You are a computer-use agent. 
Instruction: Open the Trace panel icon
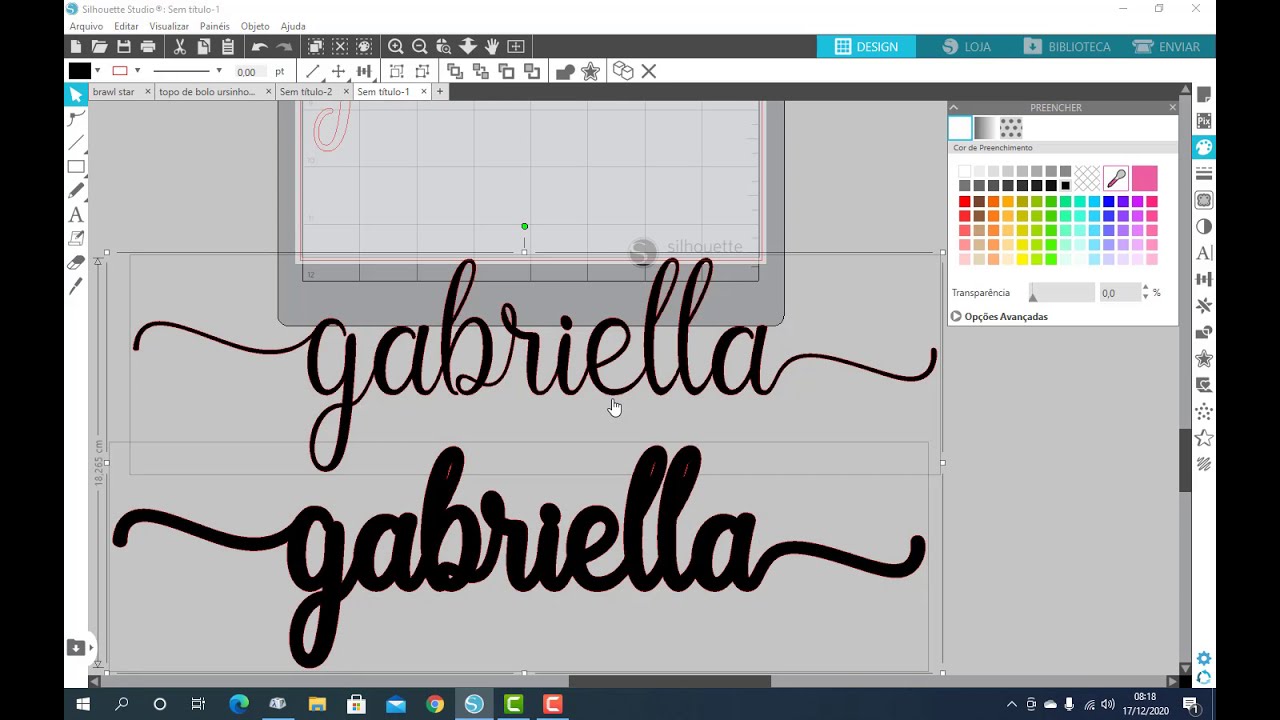(x=1204, y=200)
